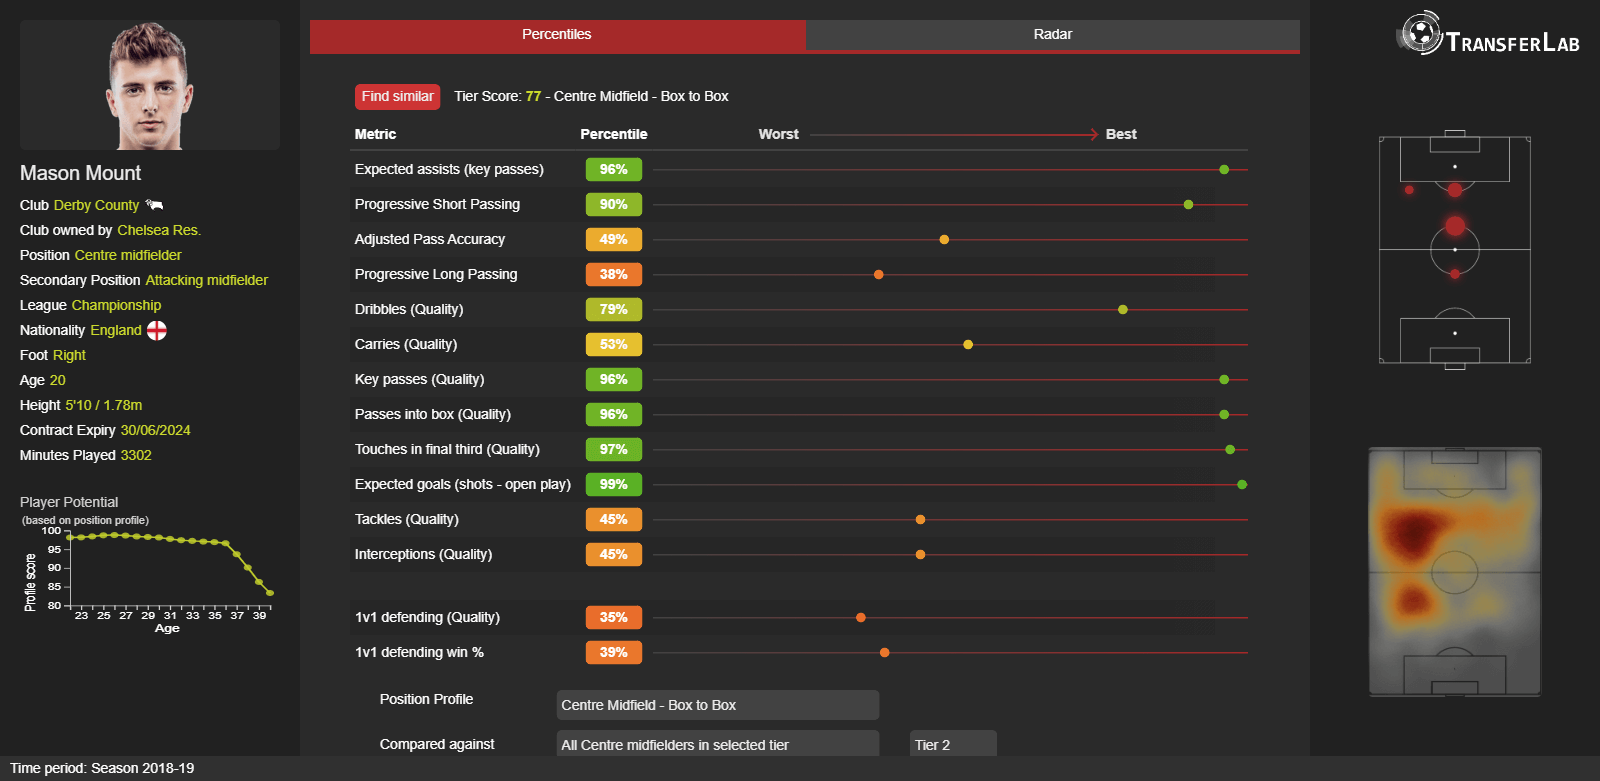Click the Contract Expiry date 30/06/2024
The image size is (1600, 781).
click(x=155, y=430)
